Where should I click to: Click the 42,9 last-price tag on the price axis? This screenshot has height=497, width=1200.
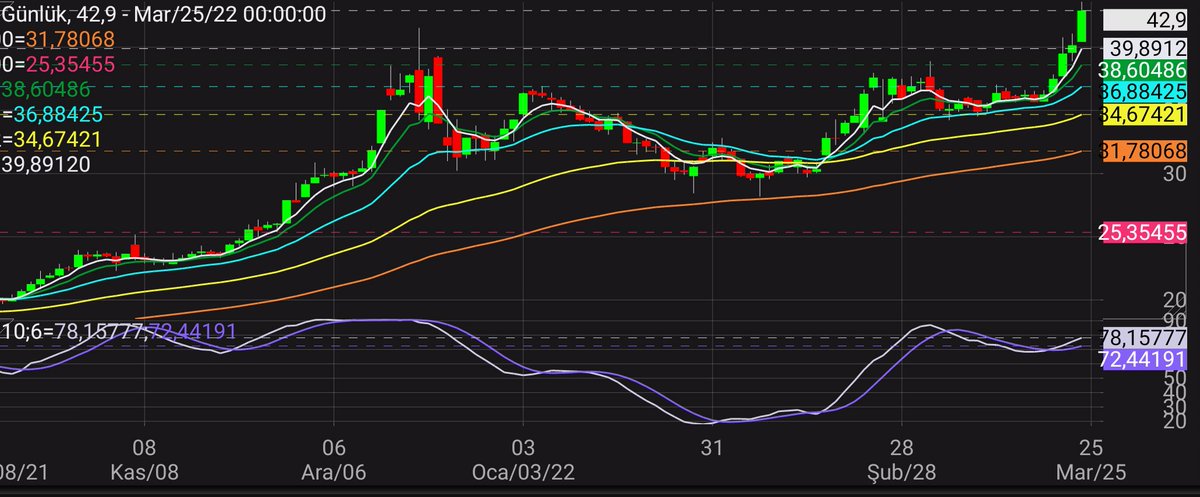point(1143,20)
